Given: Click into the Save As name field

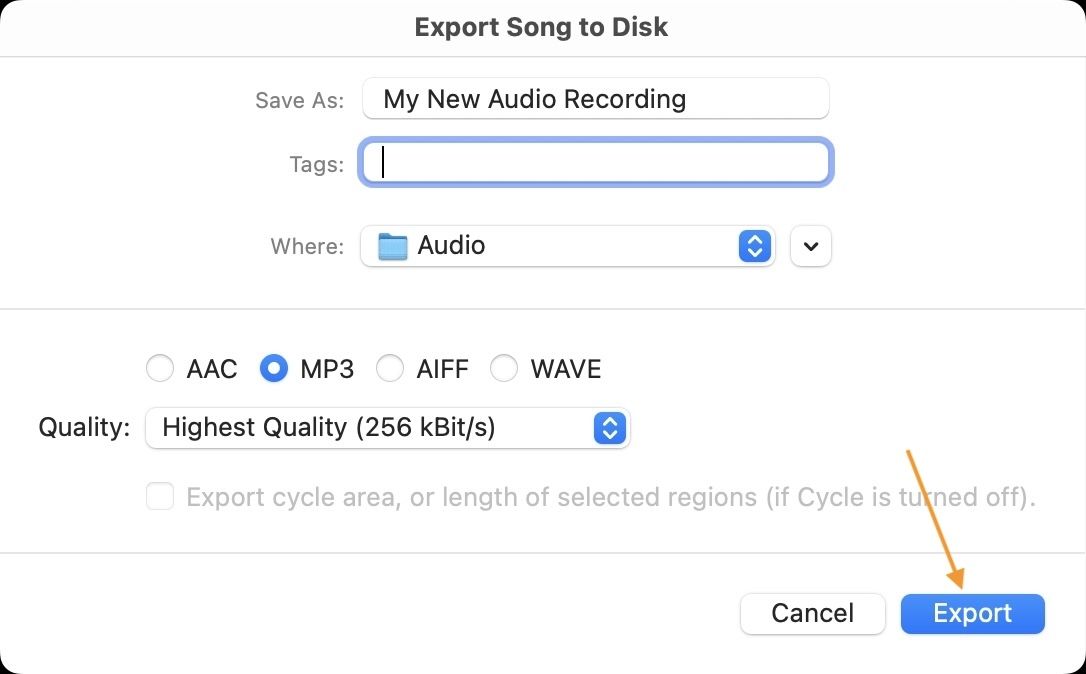Looking at the screenshot, I should tap(595, 99).
